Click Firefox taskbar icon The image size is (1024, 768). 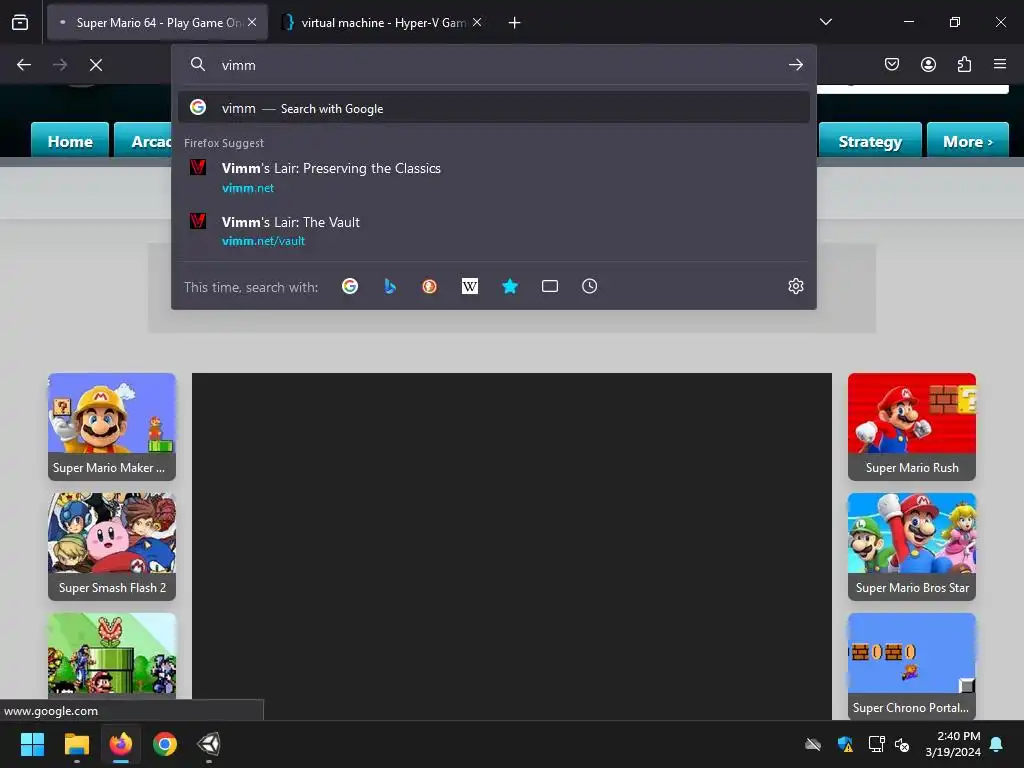pyautogui.click(x=121, y=744)
